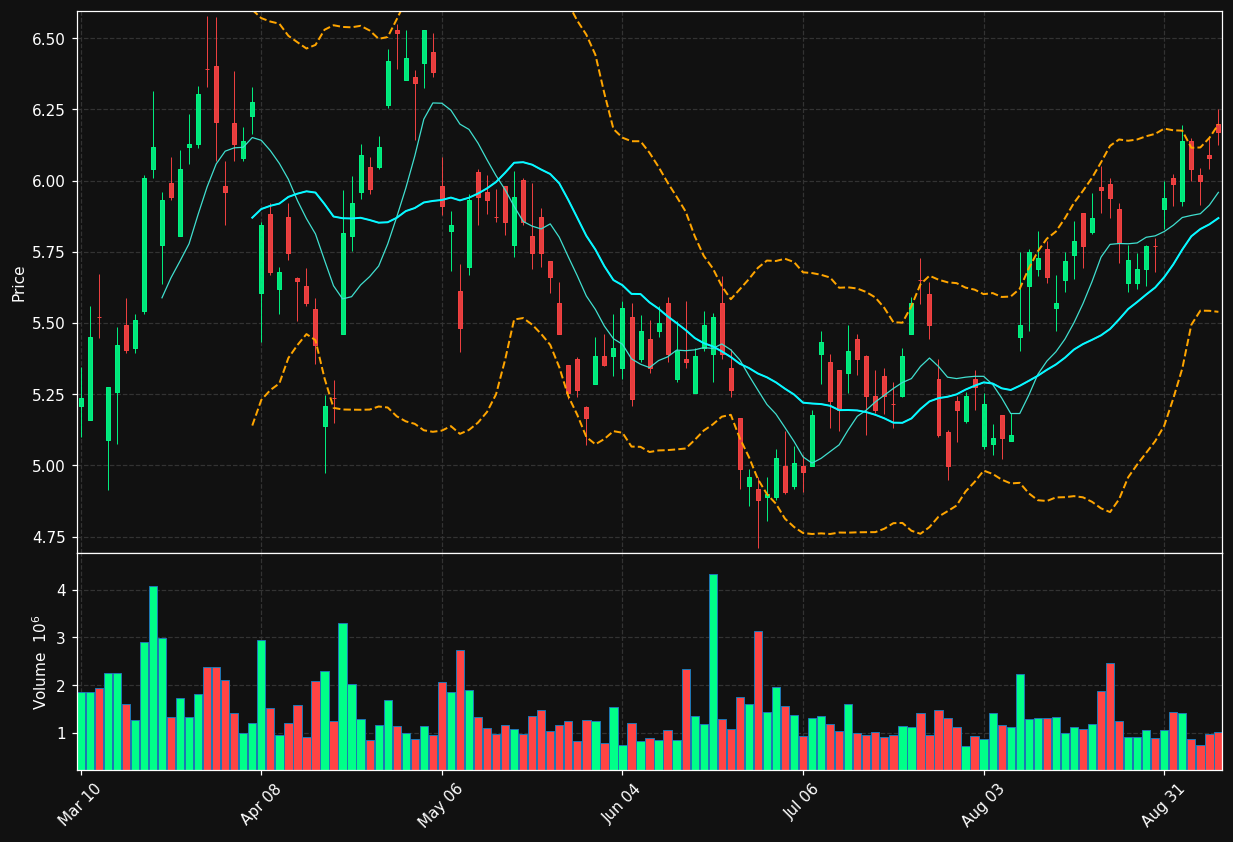
Task: Select the "Apr 08" date axis label
Action: click(259, 806)
